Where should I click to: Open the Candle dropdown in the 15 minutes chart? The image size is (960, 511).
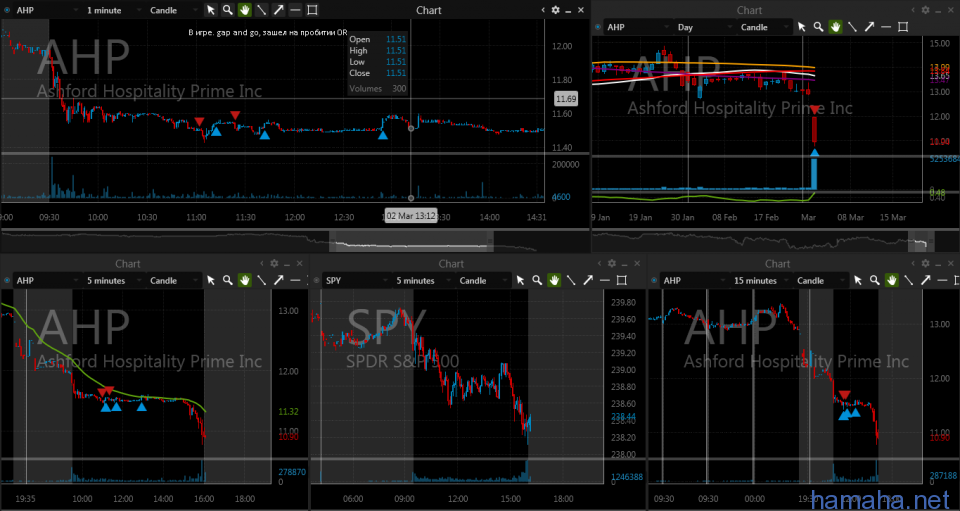(x=820, y=280)
